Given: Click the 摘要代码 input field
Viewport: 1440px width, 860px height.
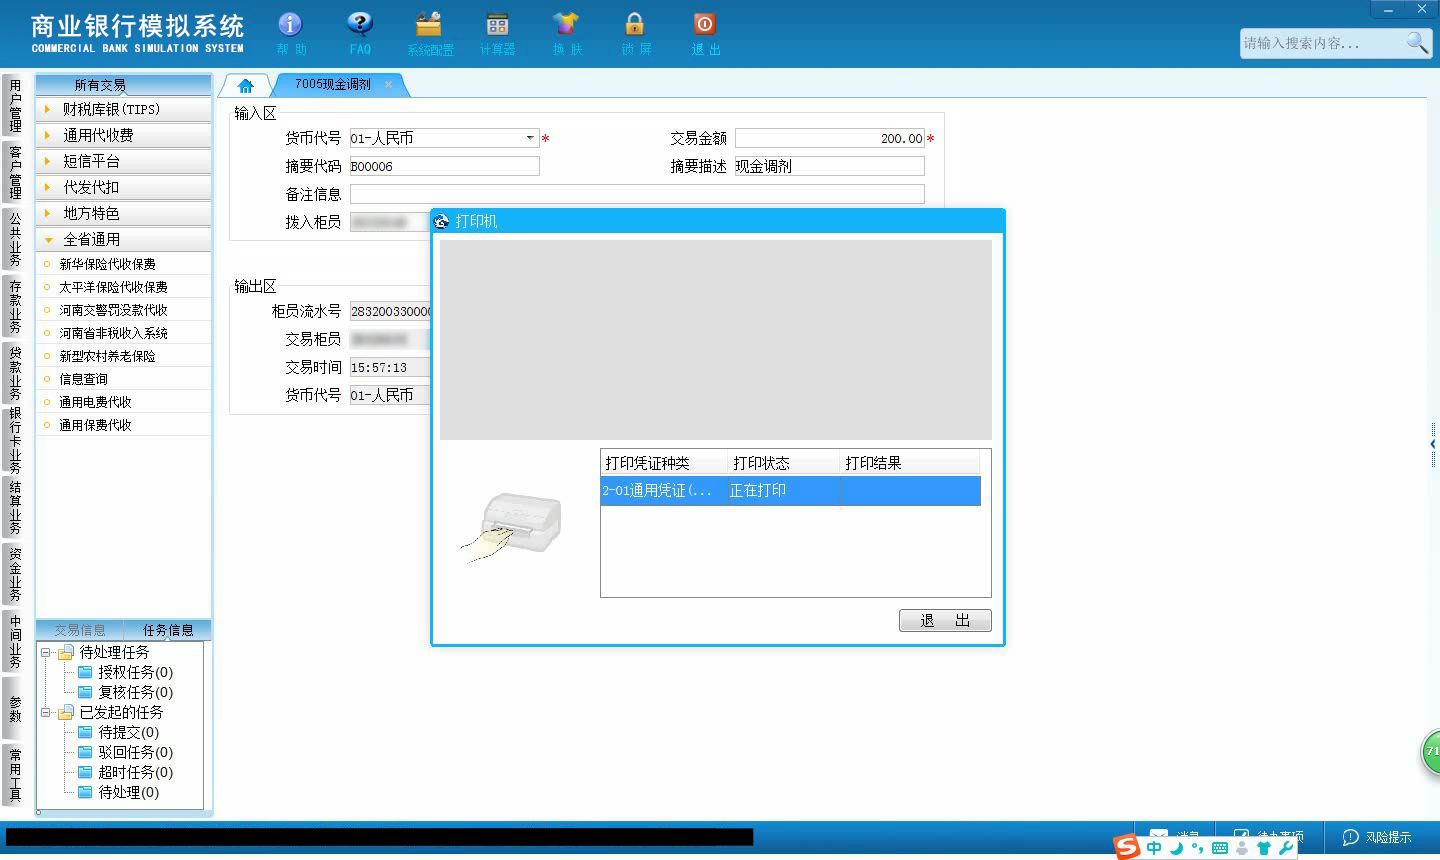Looking at the screenshot, I should pyautogui.click(x=444, y=166).
